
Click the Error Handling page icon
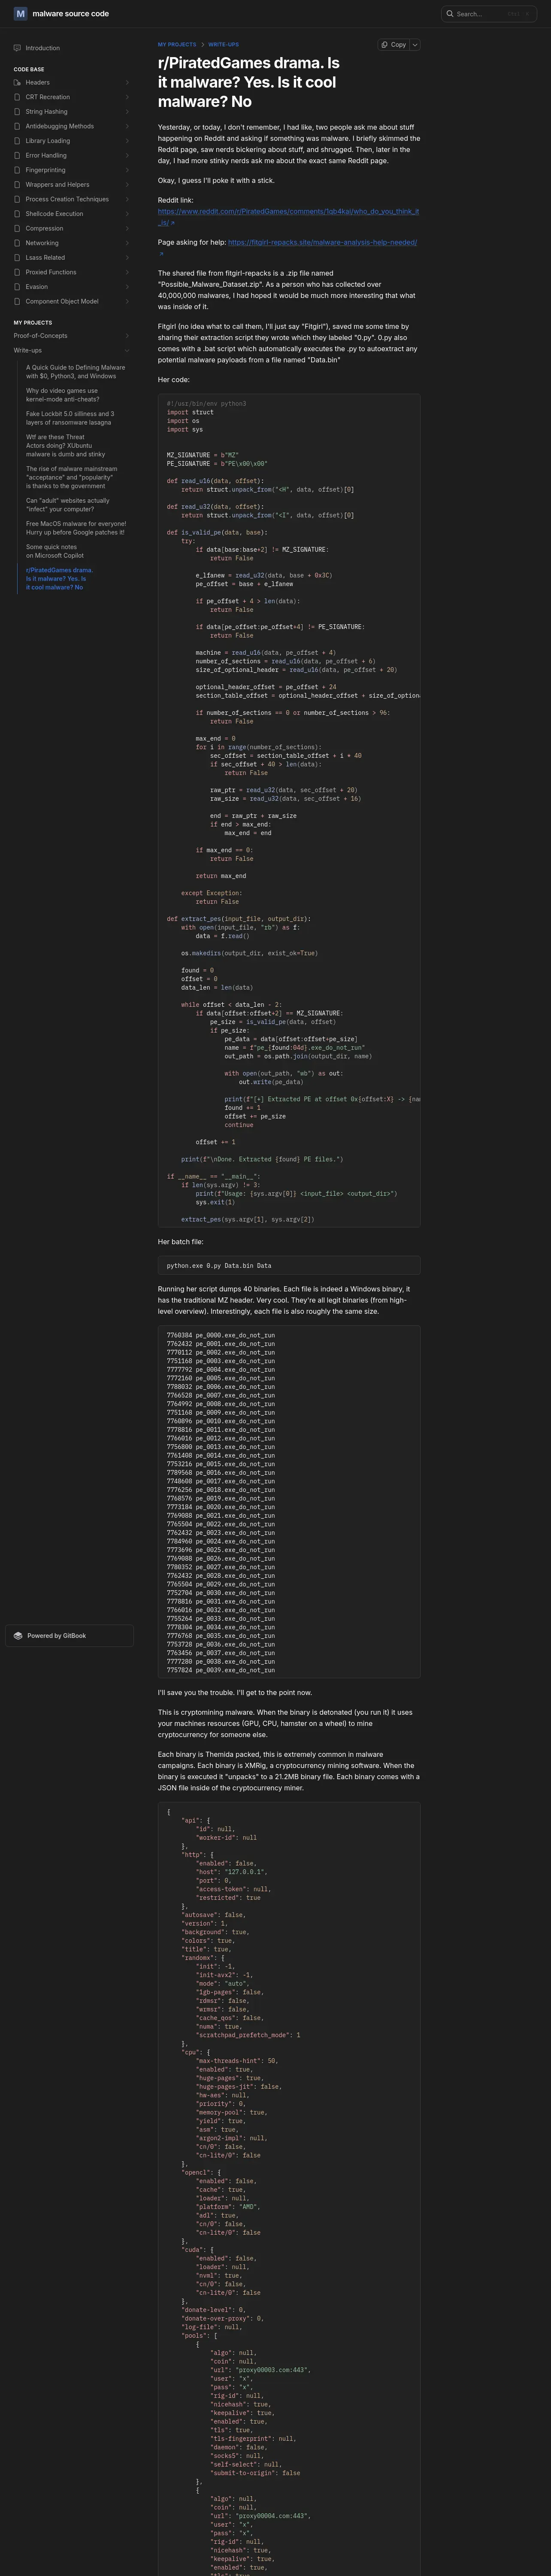(17, 155)
